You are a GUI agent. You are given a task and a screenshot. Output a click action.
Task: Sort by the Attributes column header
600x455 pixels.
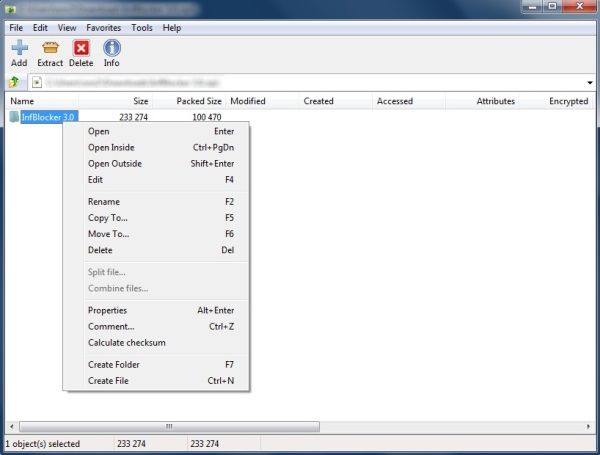coord(482,101)
